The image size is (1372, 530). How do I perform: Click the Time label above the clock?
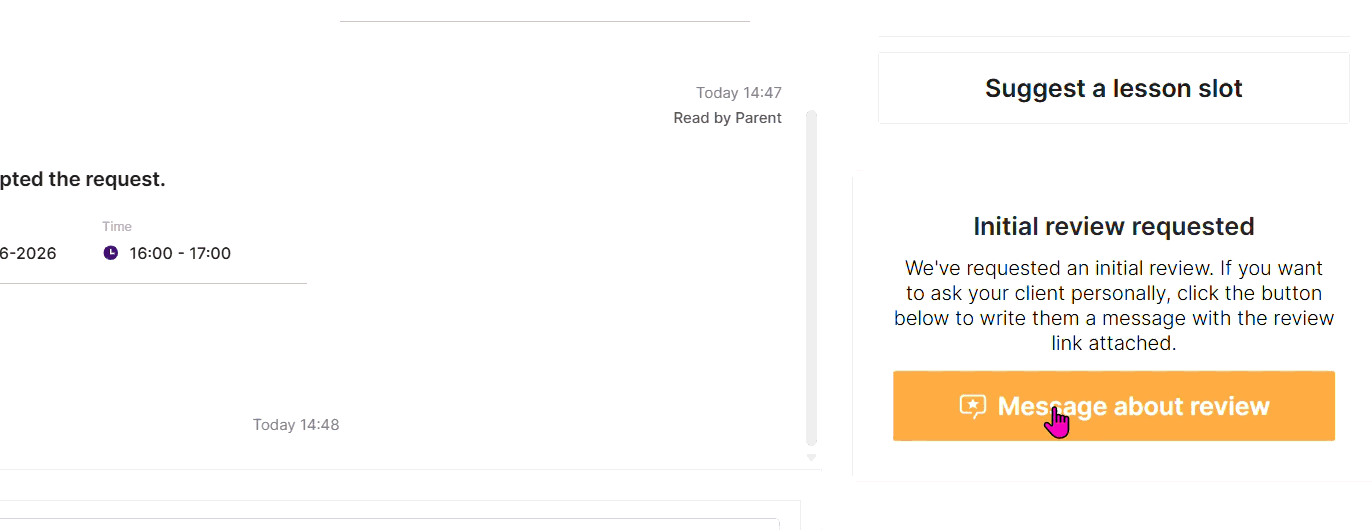pos(117,227)
